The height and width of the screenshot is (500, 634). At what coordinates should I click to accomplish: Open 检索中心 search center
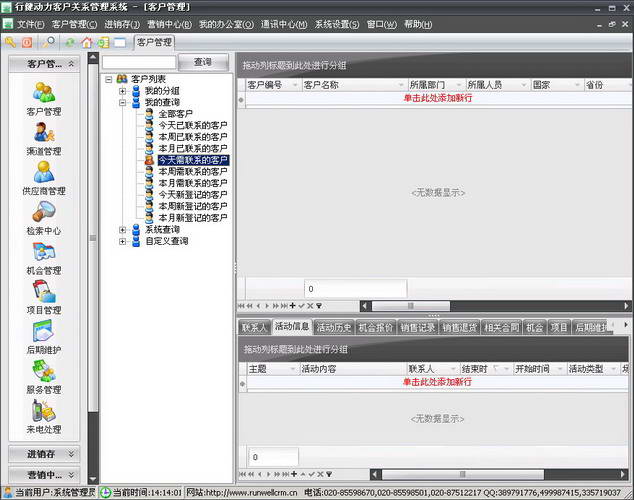(44, 217)
